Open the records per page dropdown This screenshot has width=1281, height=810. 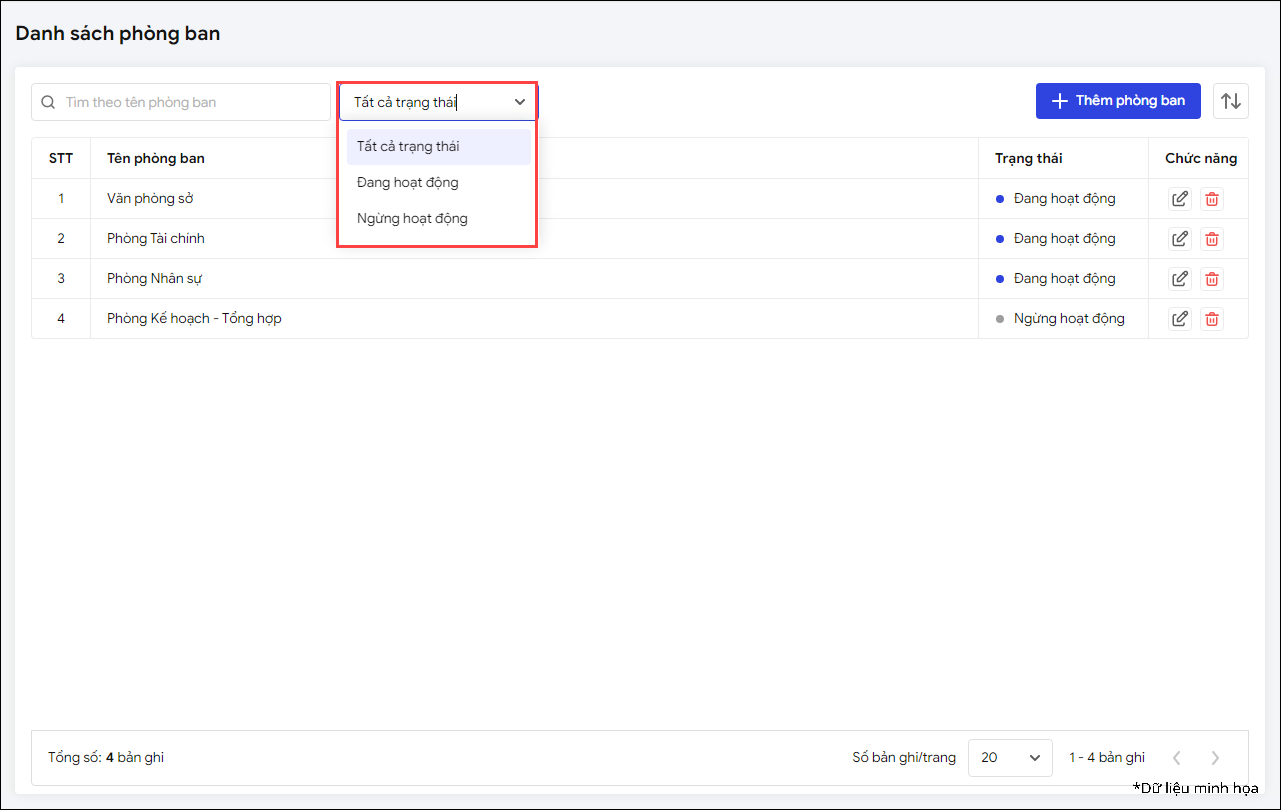pos(1010,758)
